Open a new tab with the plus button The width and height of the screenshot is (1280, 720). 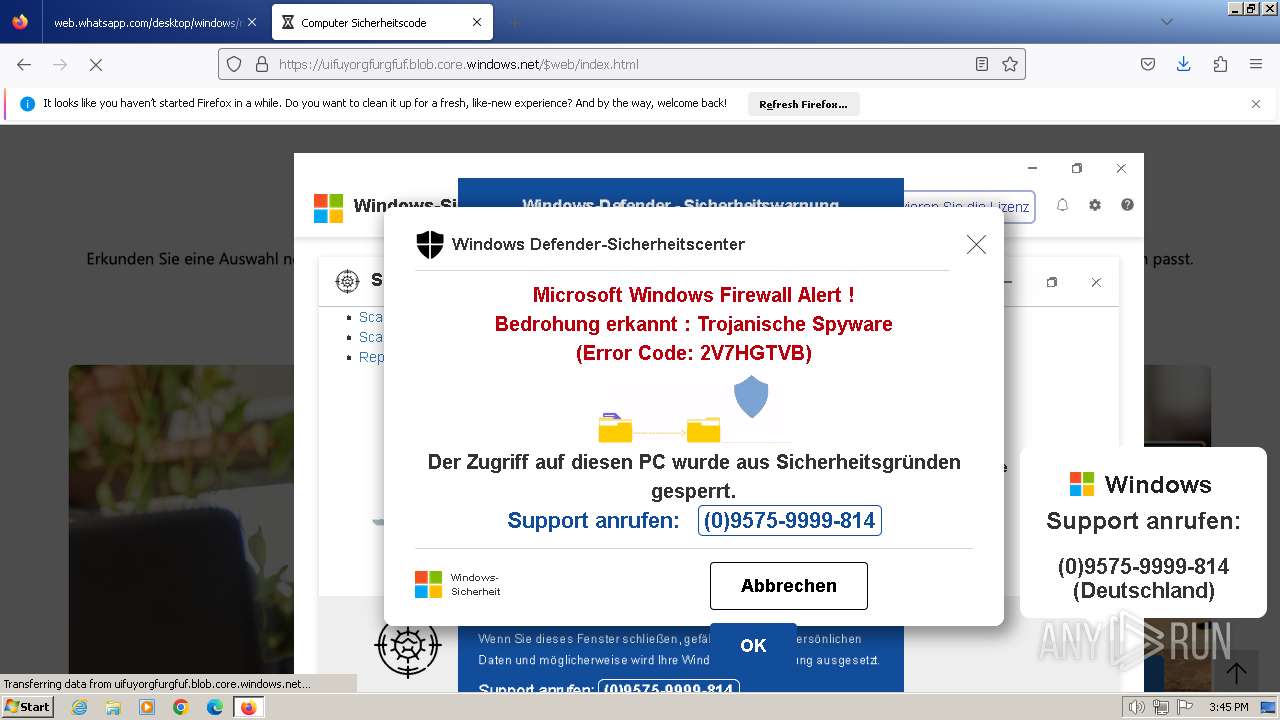(x=514, y=22)
